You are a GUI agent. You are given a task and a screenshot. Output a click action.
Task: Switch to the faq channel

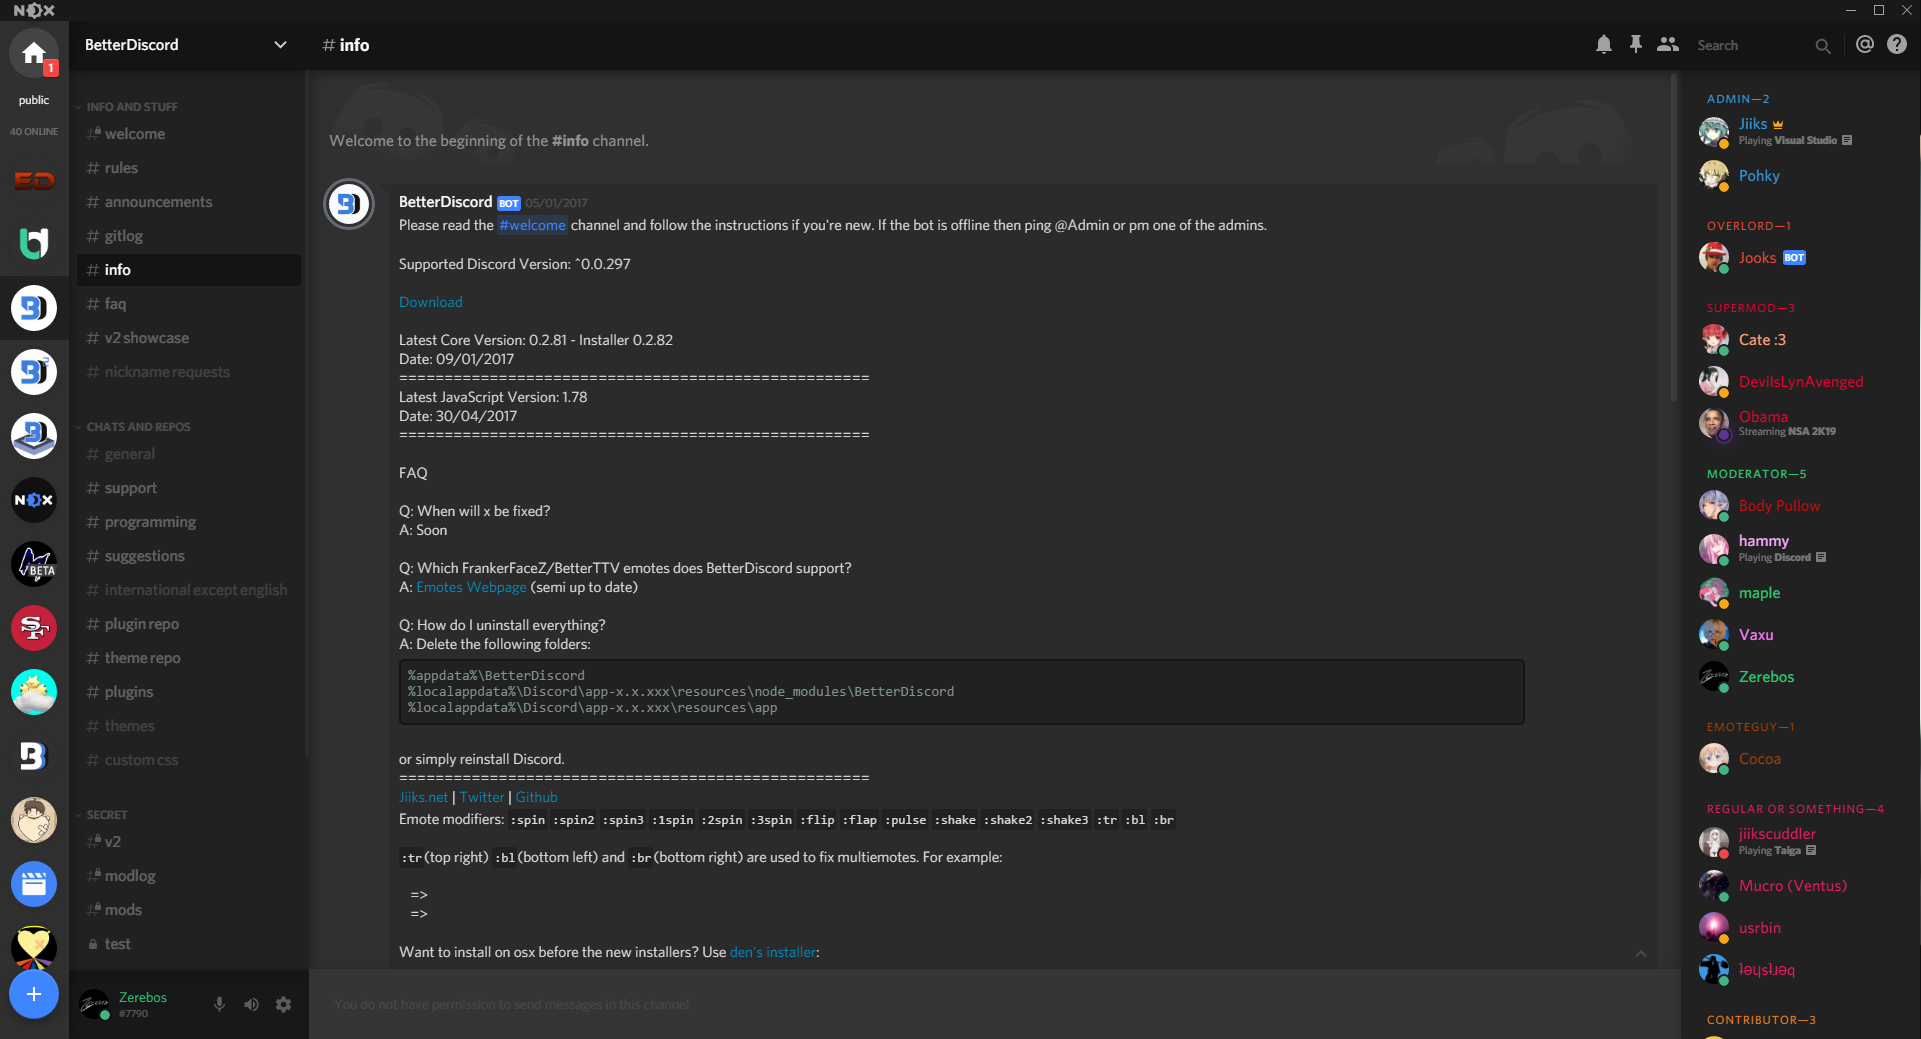point(115,304)
